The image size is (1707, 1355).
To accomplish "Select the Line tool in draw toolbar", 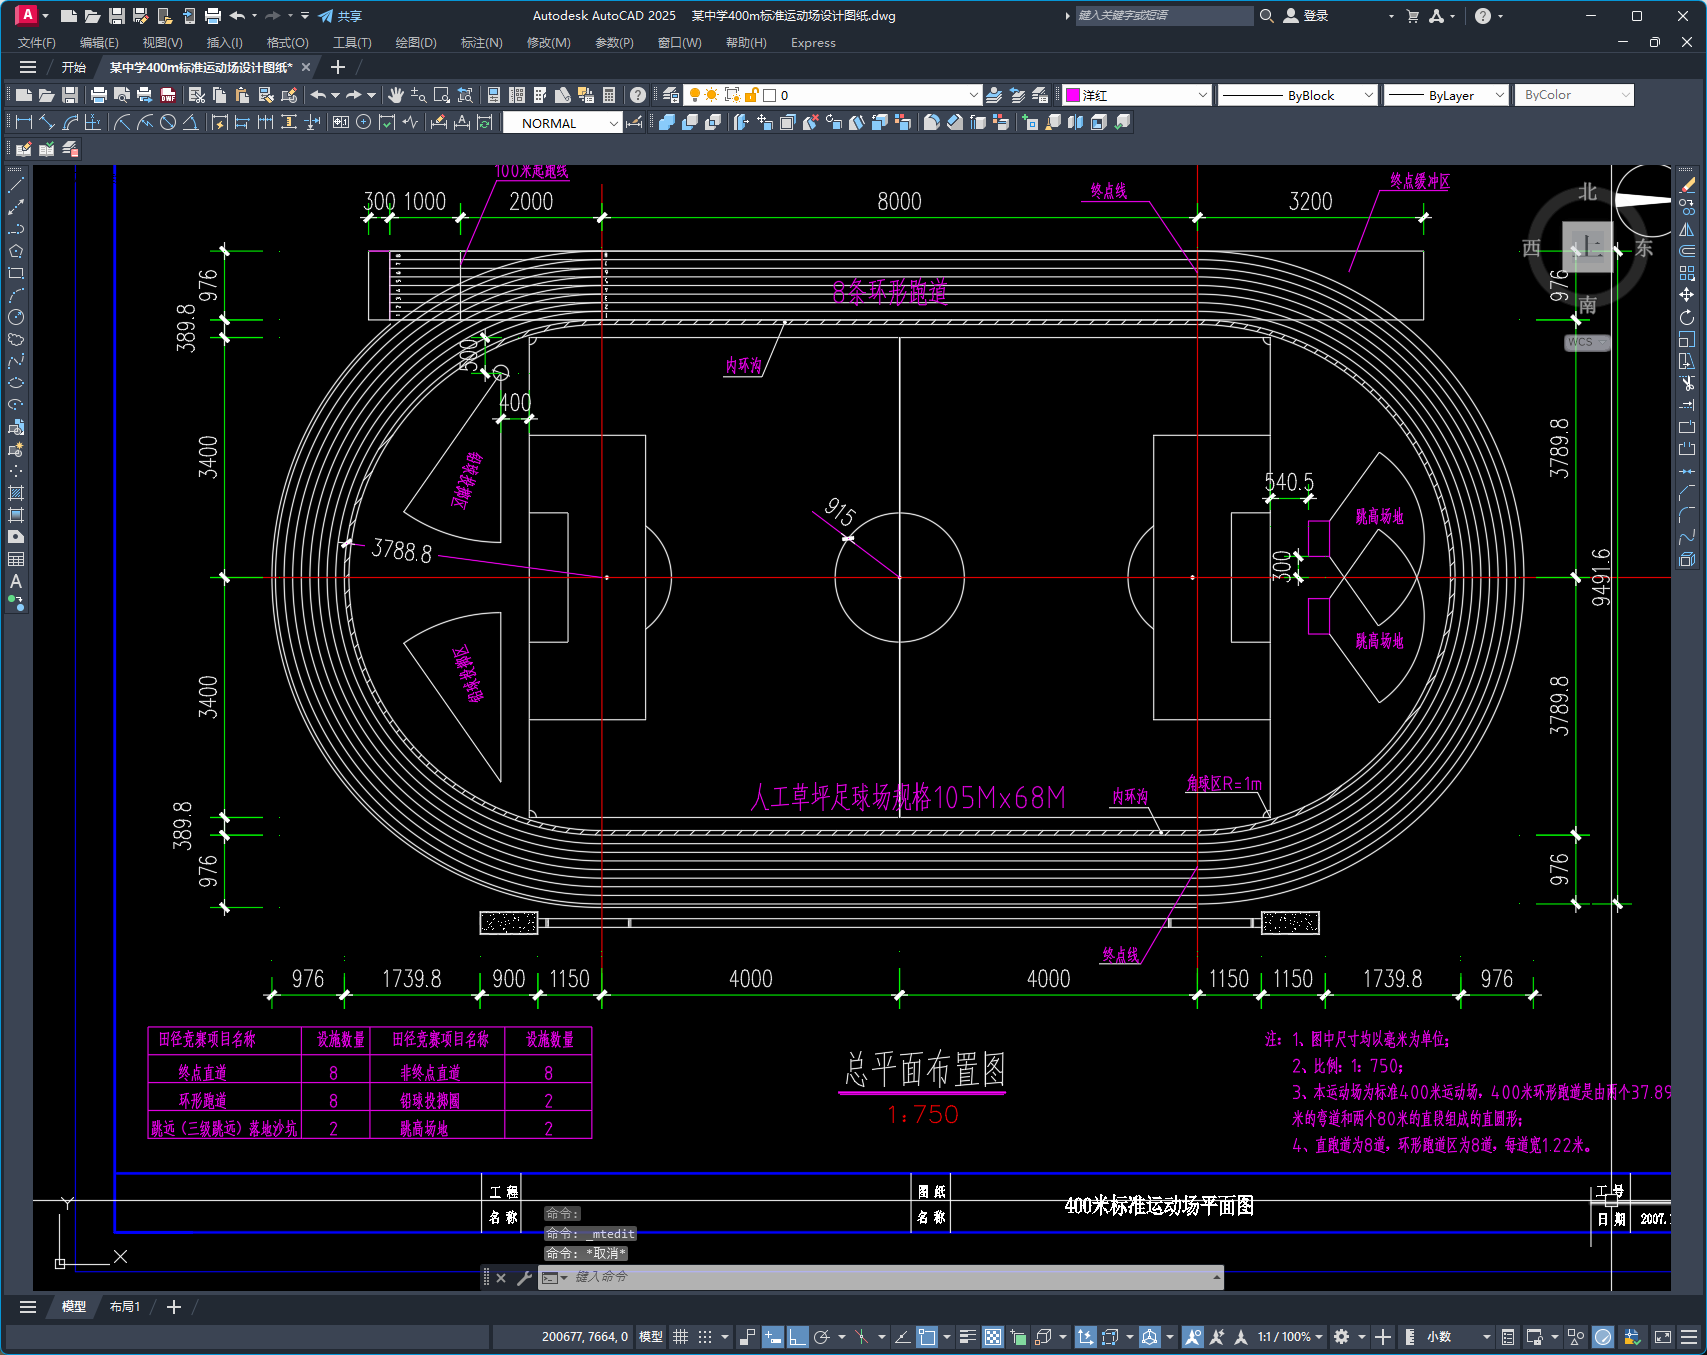I will tap(16, 185).
